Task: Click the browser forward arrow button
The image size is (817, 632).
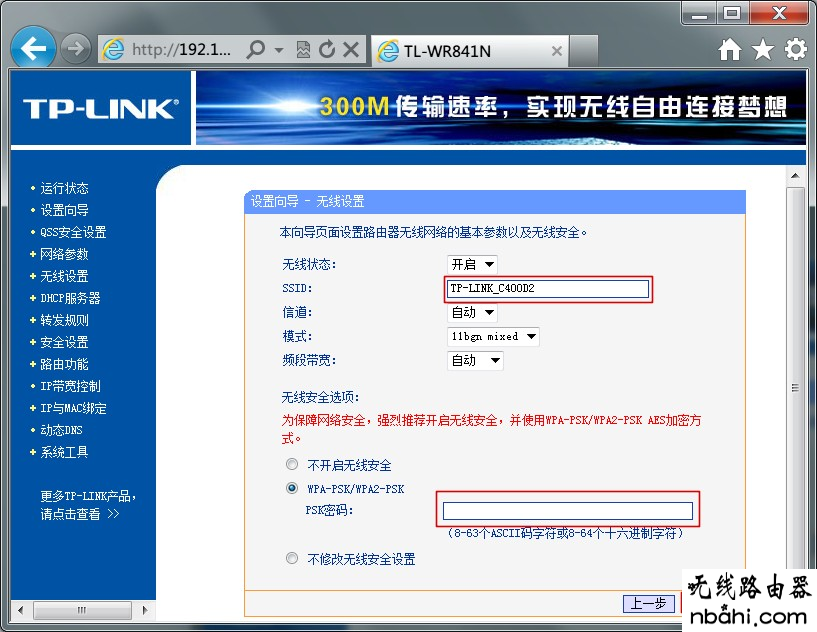Action: click(x=76, y=49)
